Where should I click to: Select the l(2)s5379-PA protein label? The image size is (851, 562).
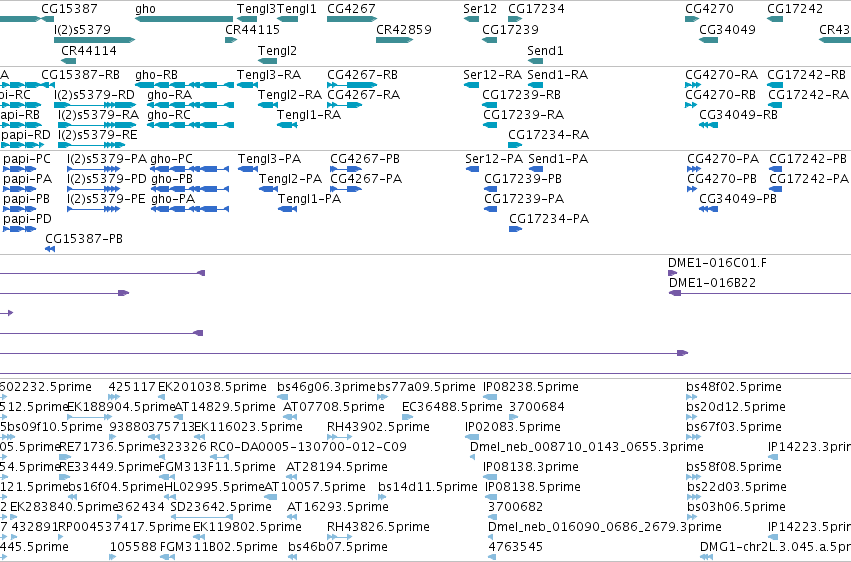[x=107, y=158]
